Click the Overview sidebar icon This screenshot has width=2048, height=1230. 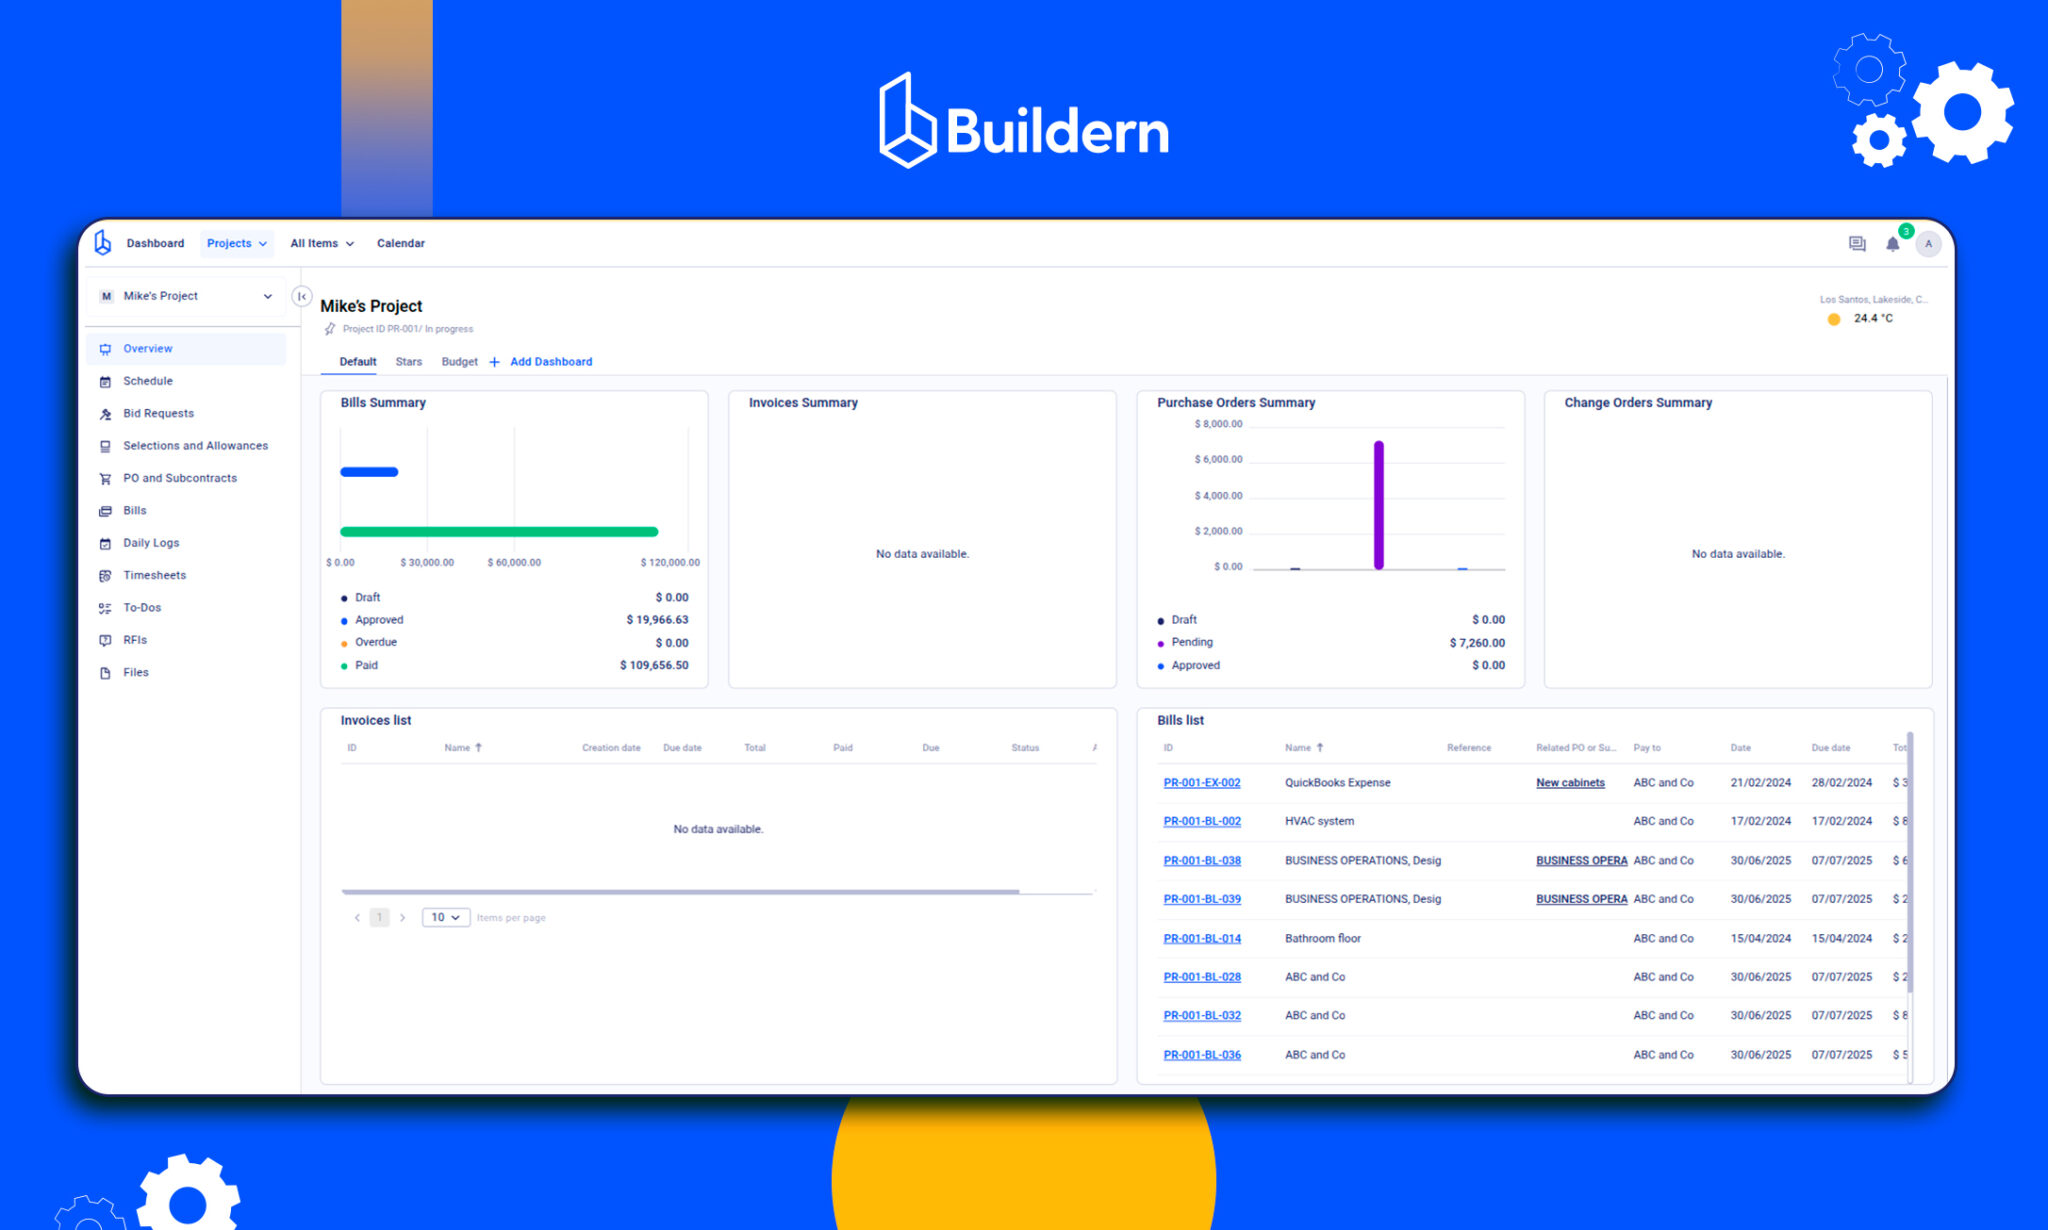(105, 349)
